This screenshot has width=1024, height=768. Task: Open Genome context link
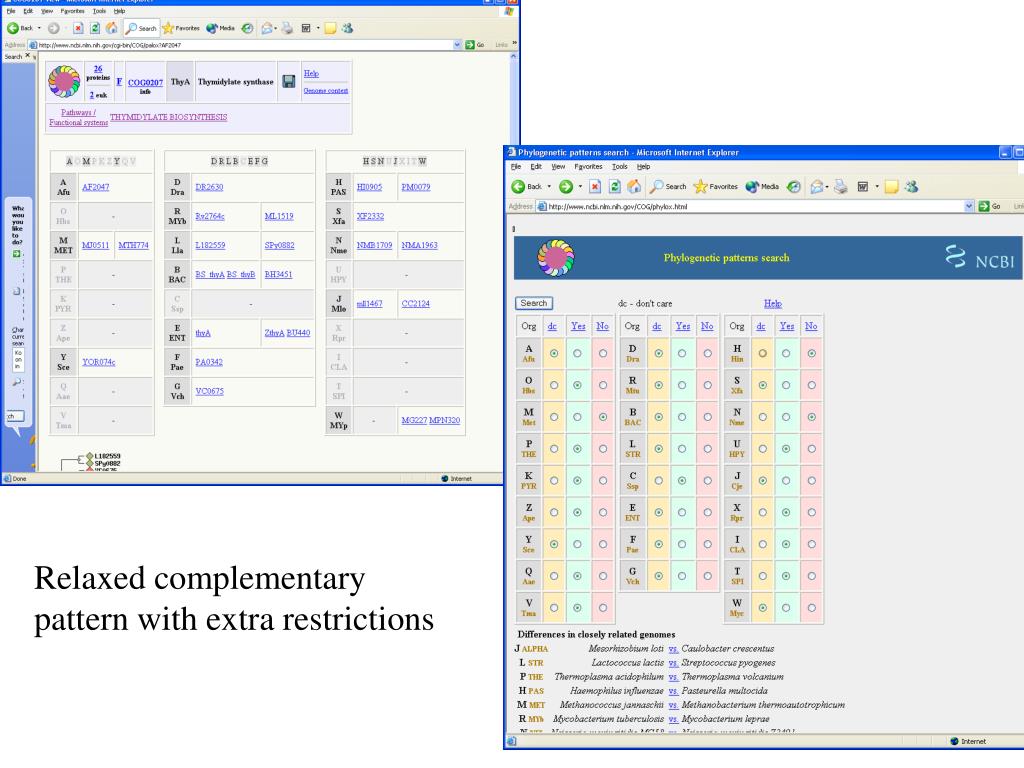(x=325, y=91)
